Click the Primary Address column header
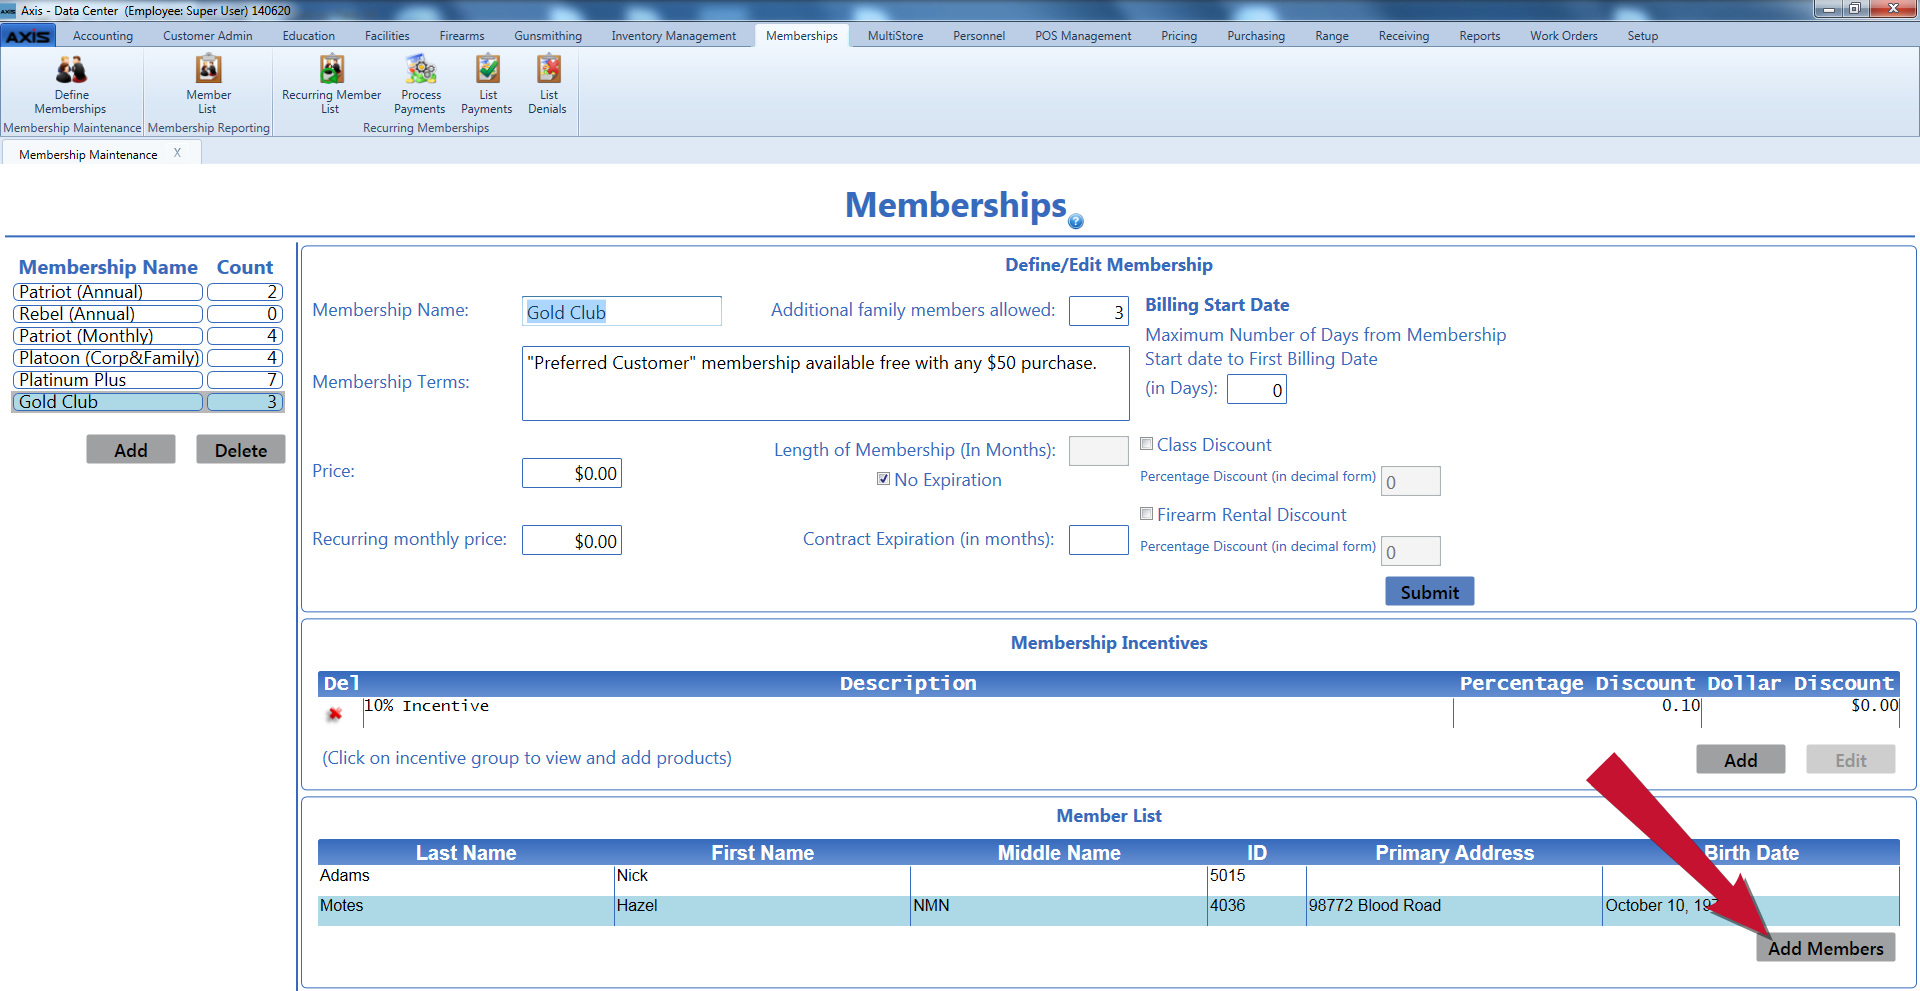 1454,853
